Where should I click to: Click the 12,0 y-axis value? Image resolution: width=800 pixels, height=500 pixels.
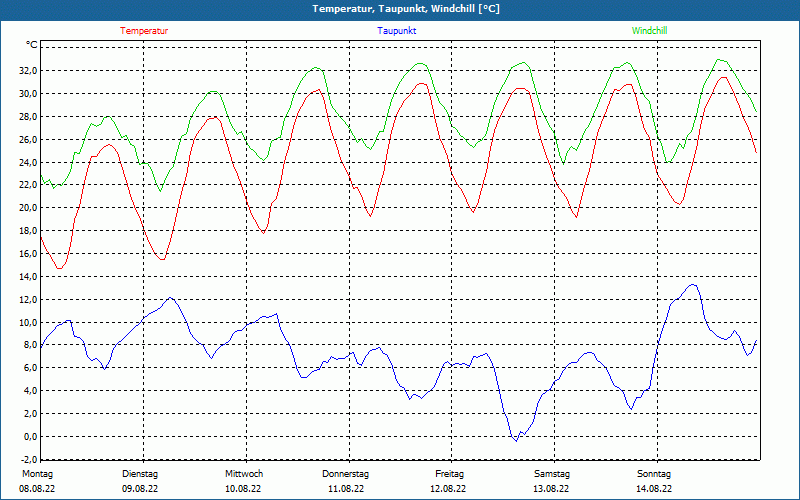click(28, 299)
